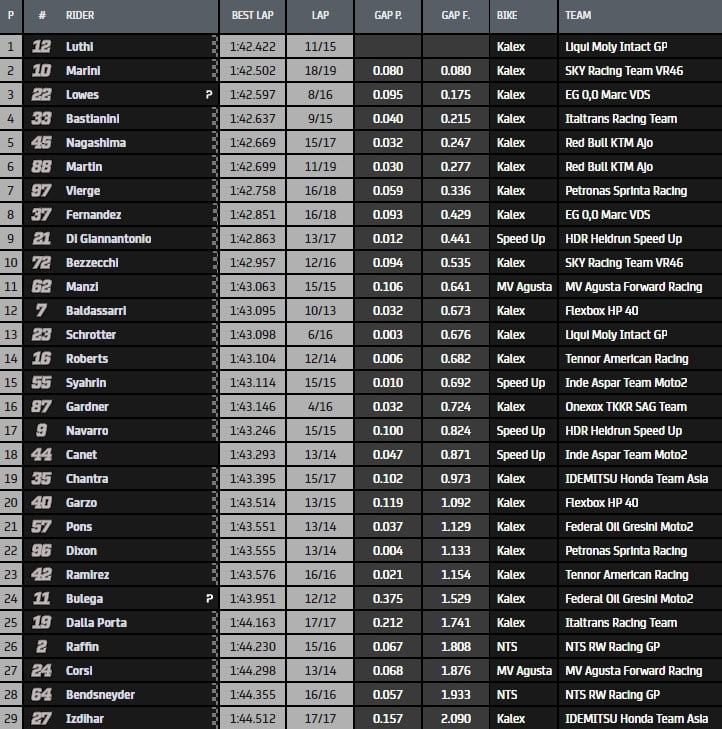Click the number 27 badge for Izdihar
This screenshot has width=722, height=729.
coord(41,719)
